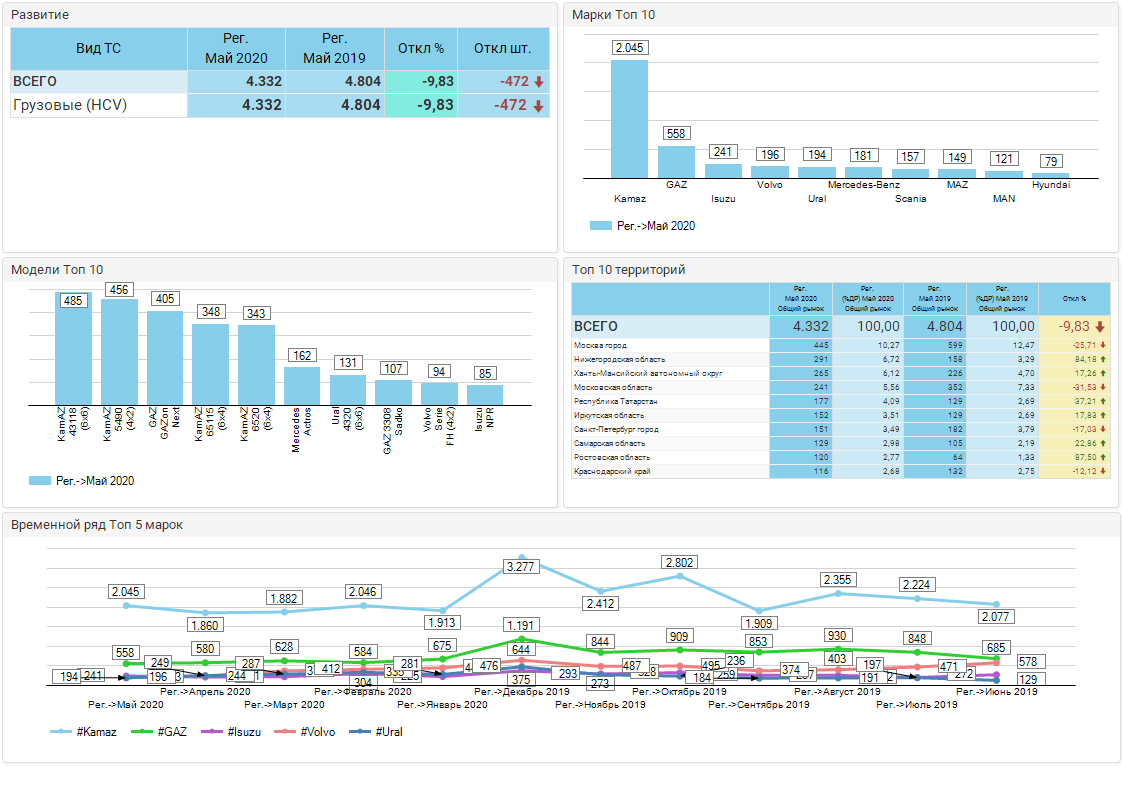Click the ВСЕГО label in Топ 10 территорий table

(x=596, y=327)
